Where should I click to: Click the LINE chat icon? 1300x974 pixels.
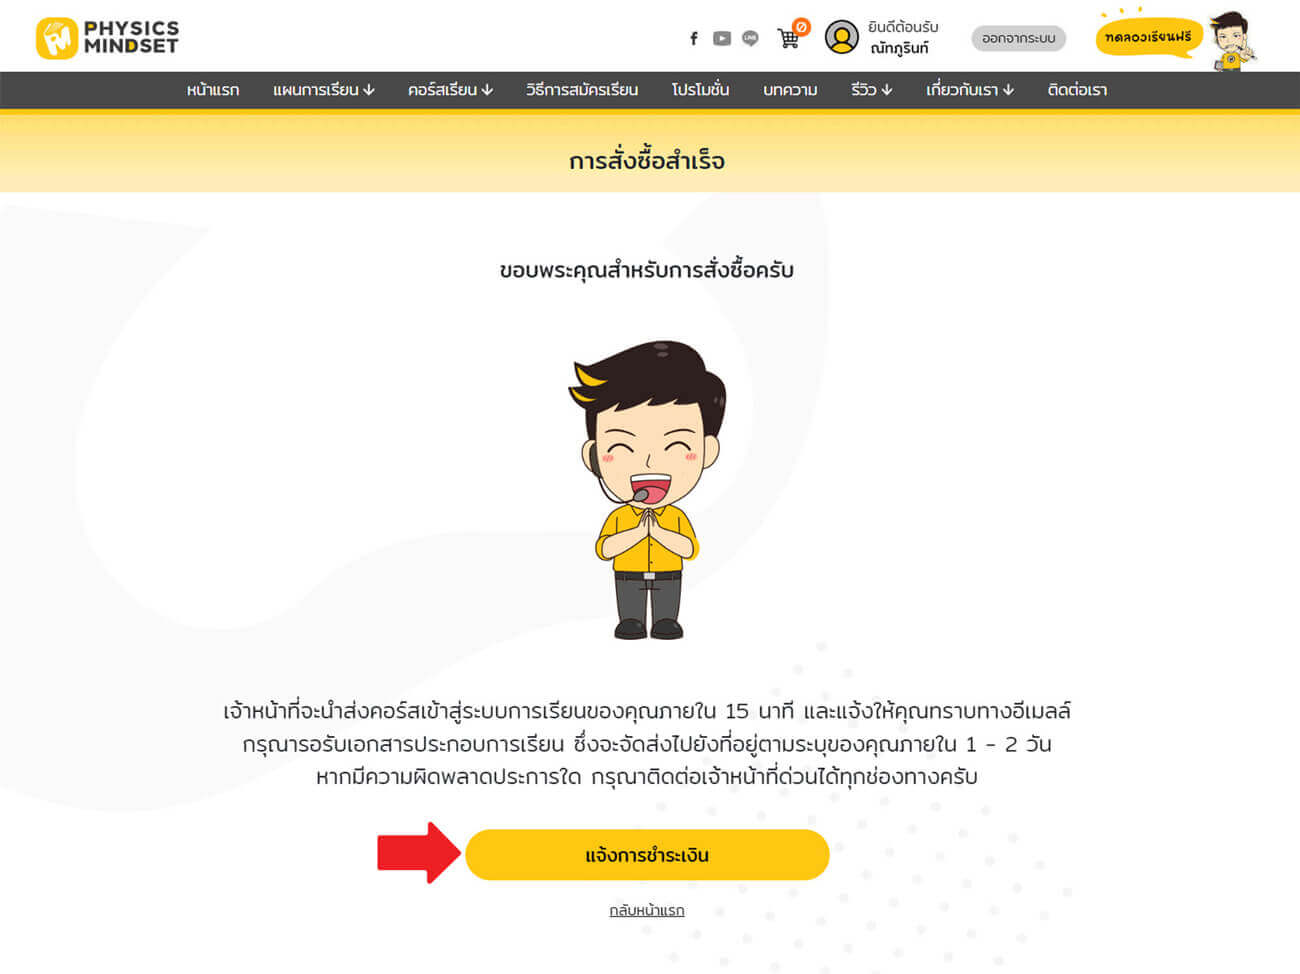tap(750, 38)
